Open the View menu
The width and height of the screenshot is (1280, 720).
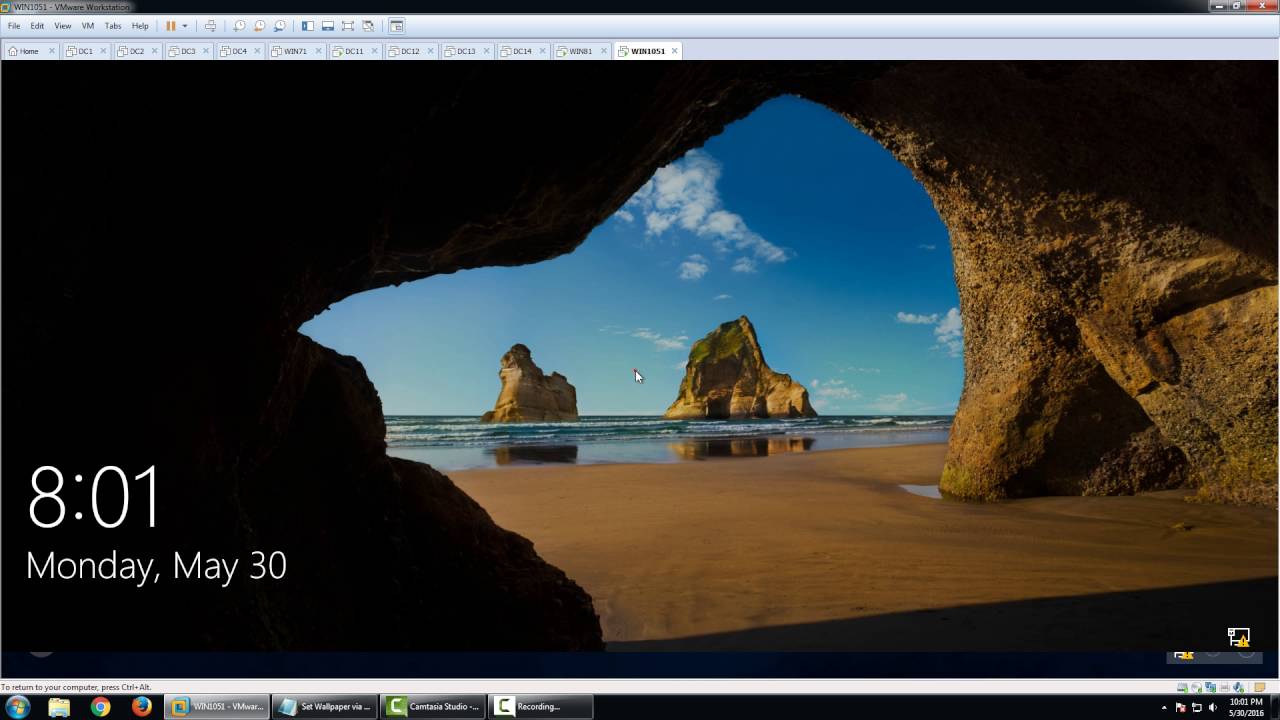point(62,26)
